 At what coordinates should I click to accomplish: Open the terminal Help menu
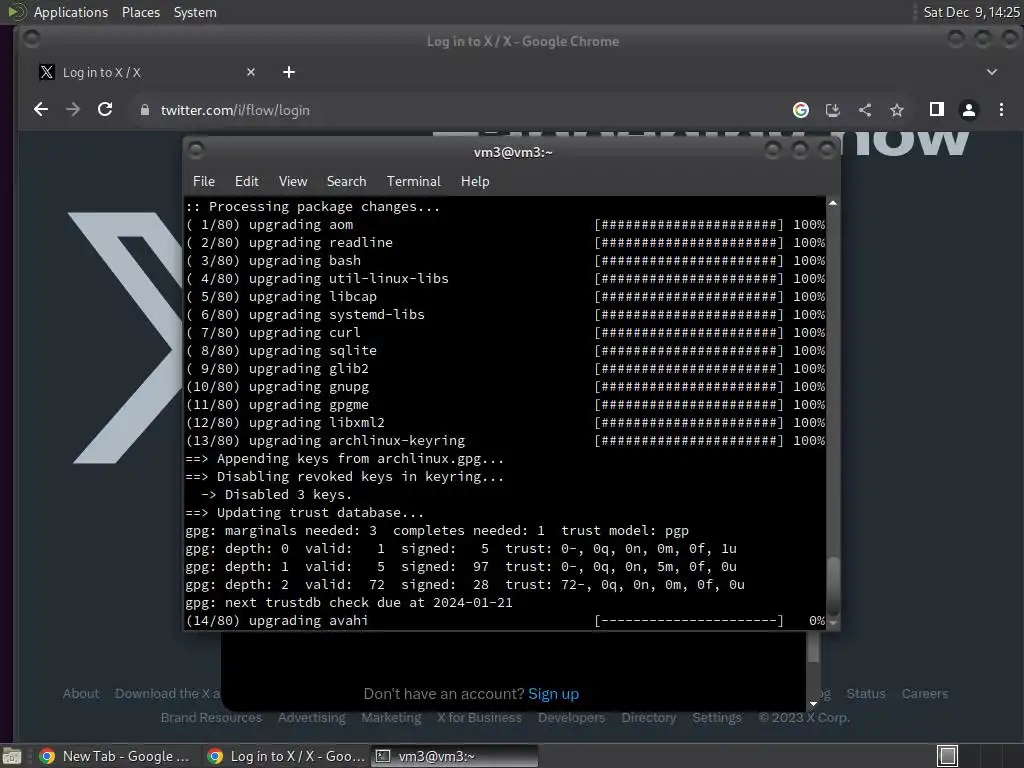(475, 181)
